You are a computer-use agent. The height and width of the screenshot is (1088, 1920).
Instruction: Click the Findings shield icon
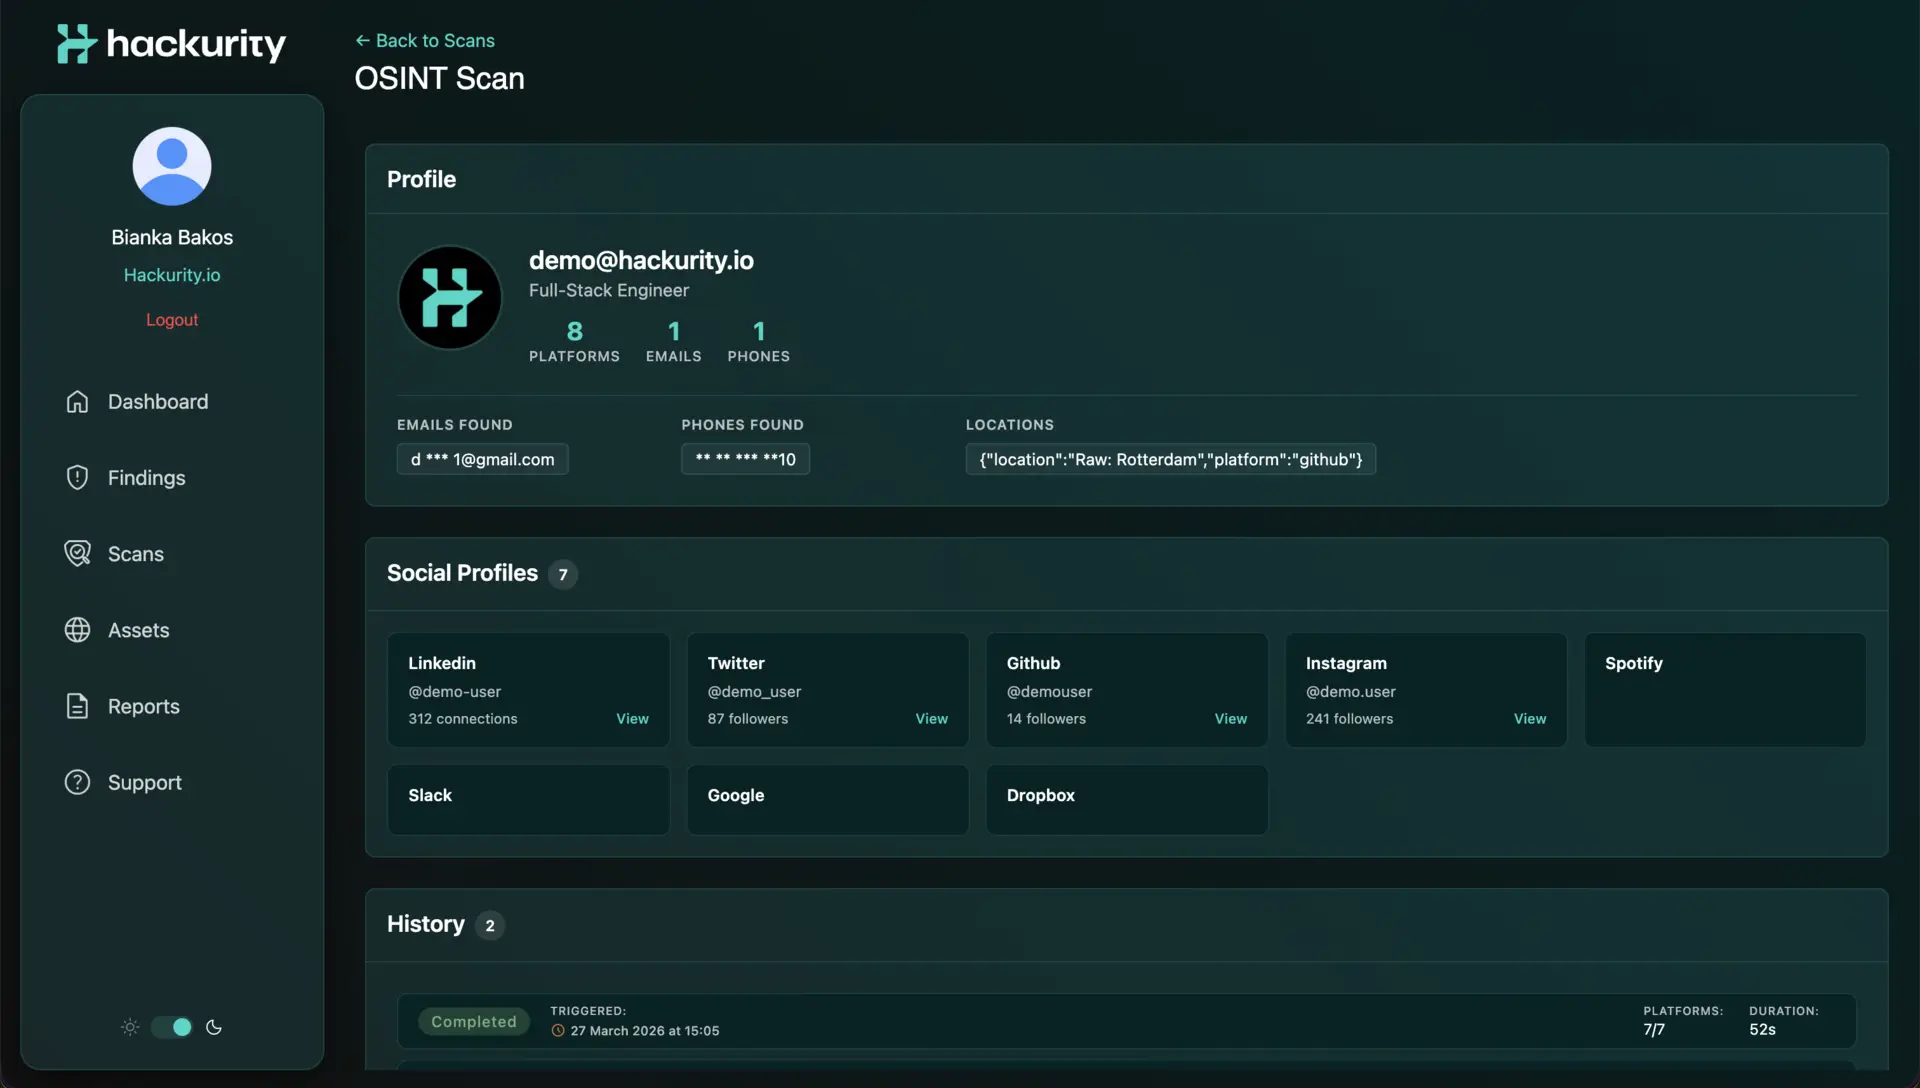click(x=77, y=477)
